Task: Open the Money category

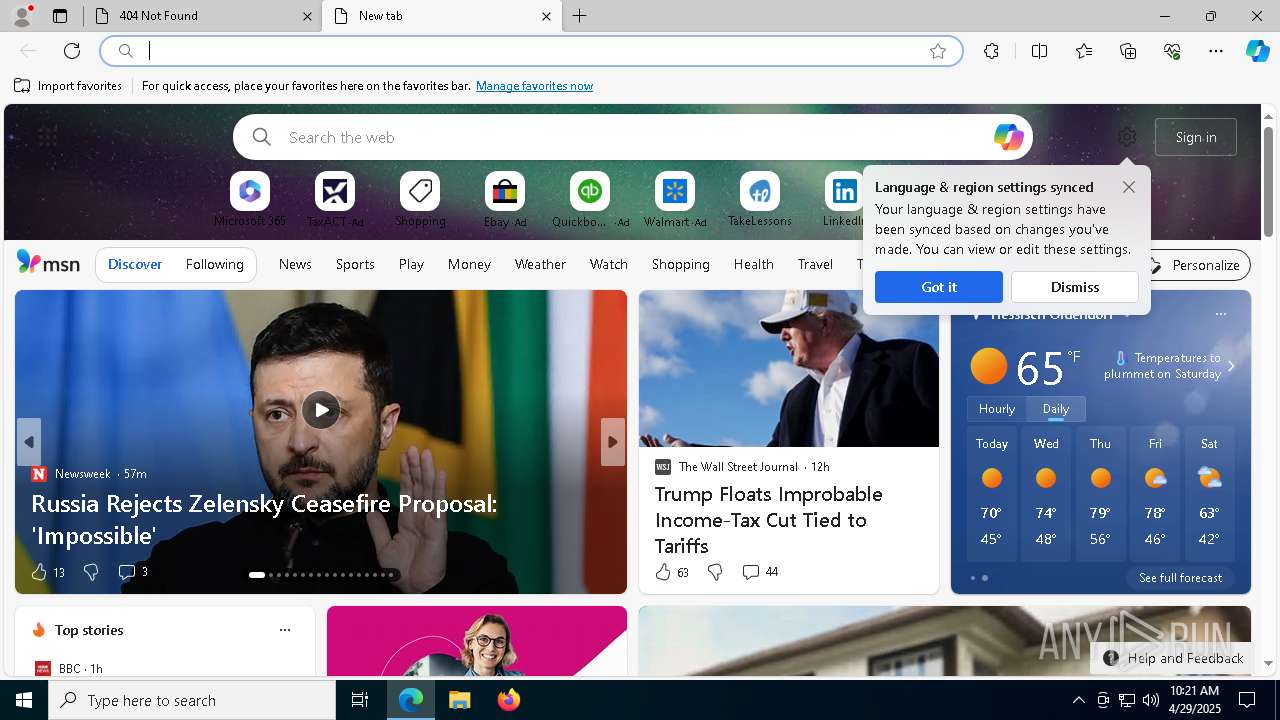Action: point(469,264)
